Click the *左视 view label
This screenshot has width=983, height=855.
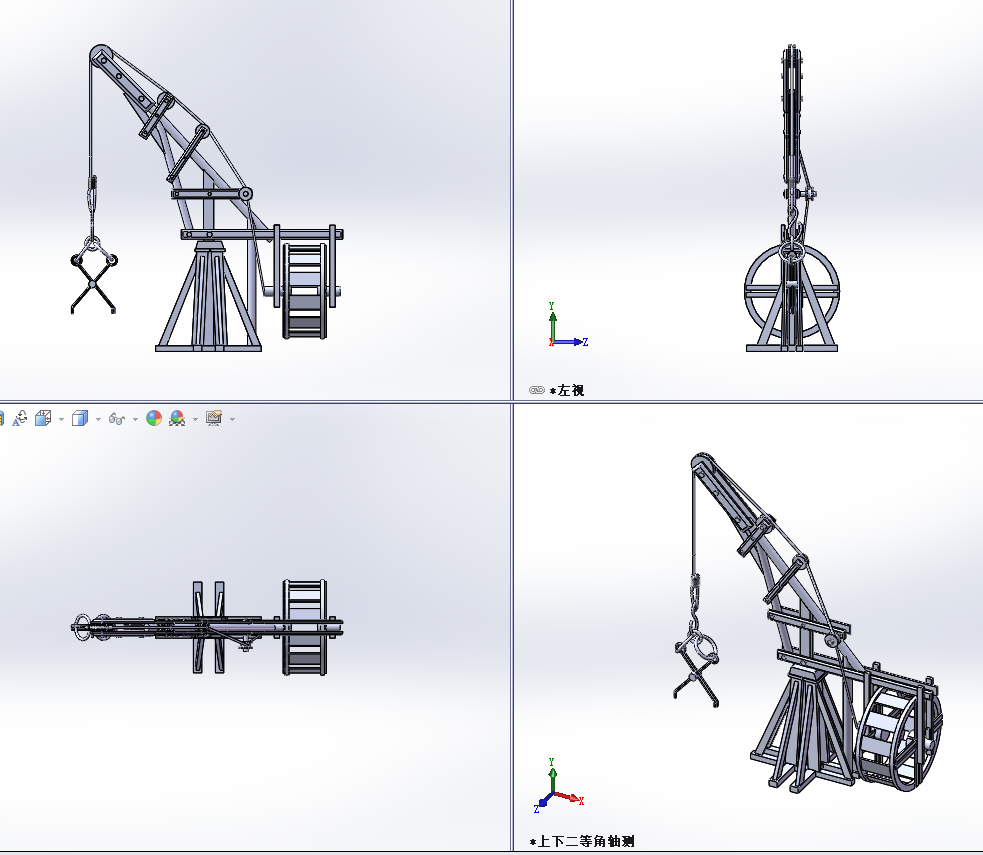(567, 391)
